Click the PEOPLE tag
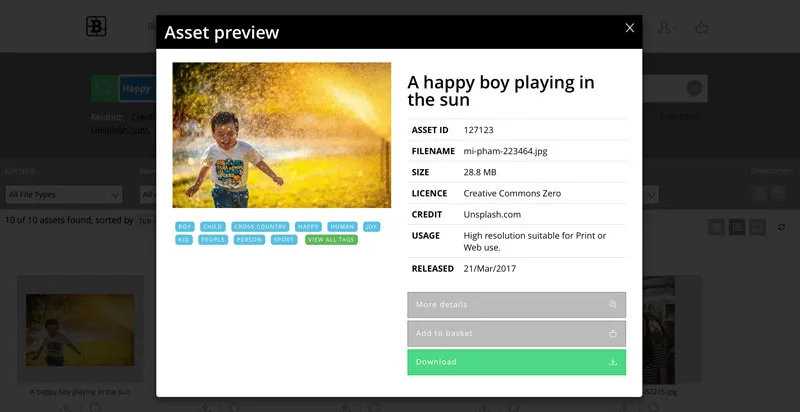The image size is (800, 412). pyautogui.click(x=212, y=240)
